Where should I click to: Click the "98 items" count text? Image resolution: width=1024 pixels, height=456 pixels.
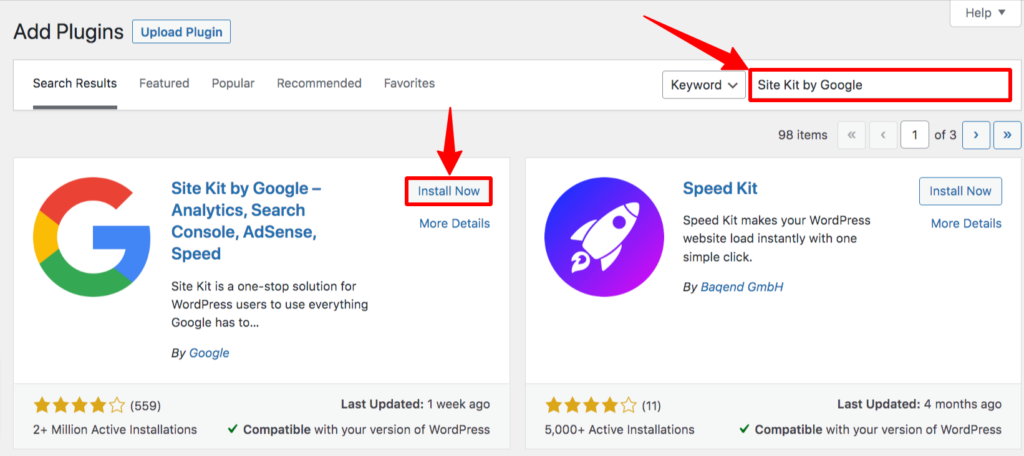803,135
